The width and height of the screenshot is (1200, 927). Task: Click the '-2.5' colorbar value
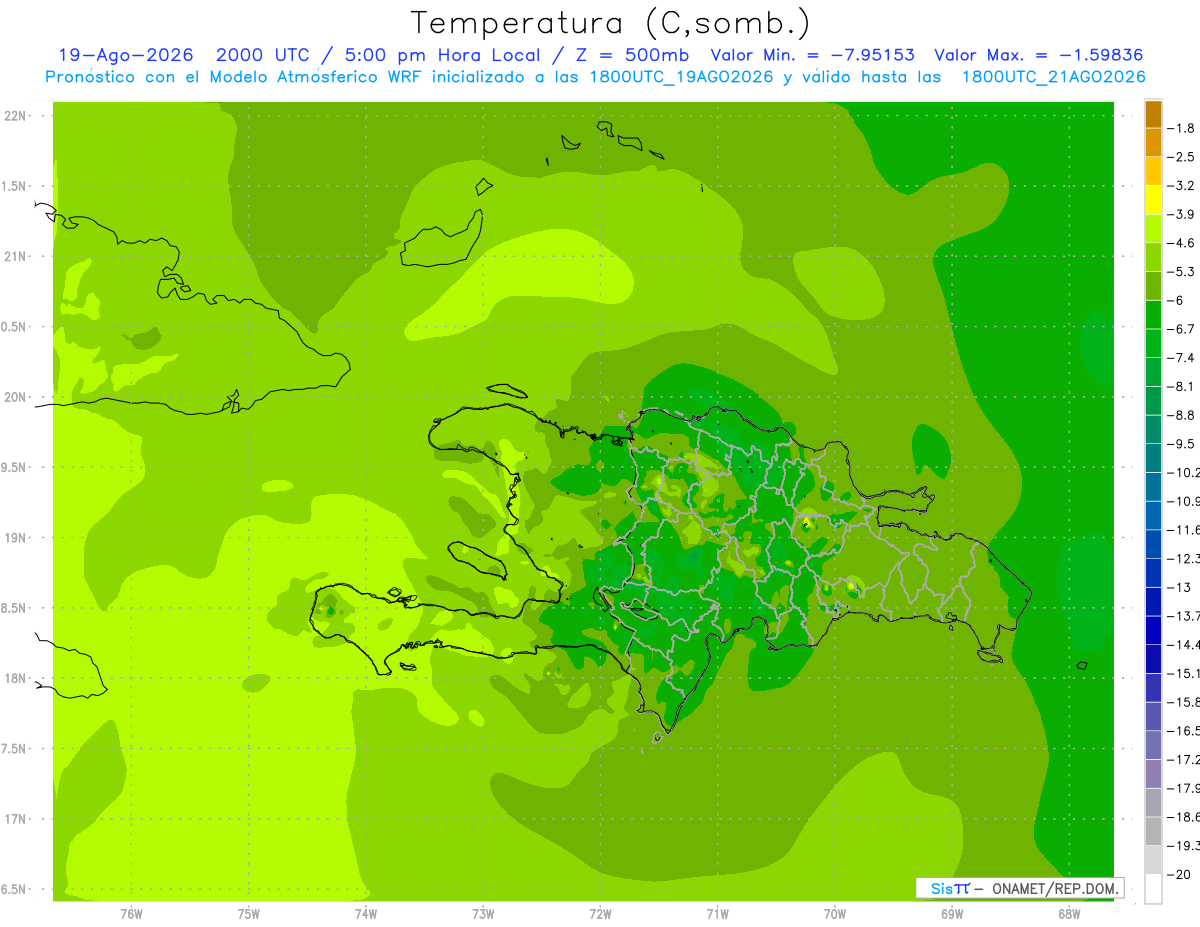[1181, 157]
